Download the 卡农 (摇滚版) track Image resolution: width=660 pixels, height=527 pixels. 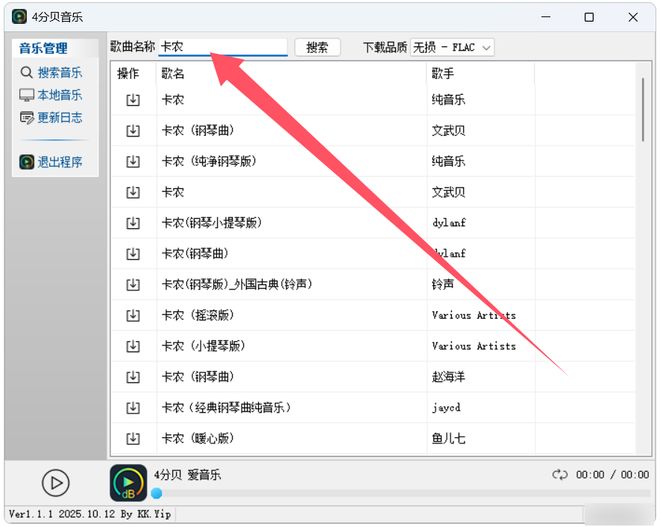tap(133, 315)
